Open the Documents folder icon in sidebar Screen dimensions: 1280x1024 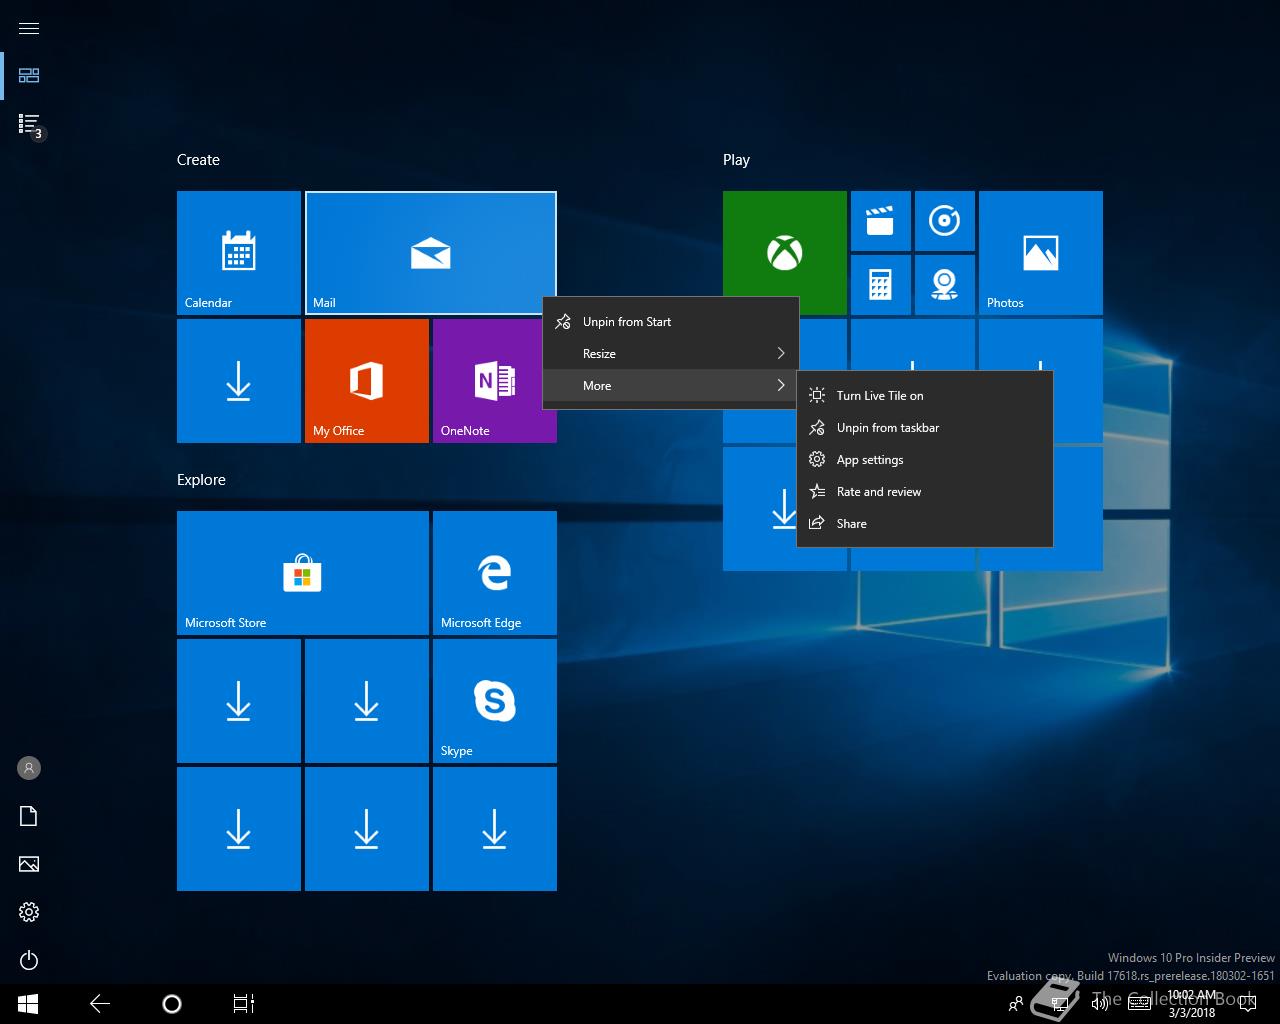coord(29,816)
